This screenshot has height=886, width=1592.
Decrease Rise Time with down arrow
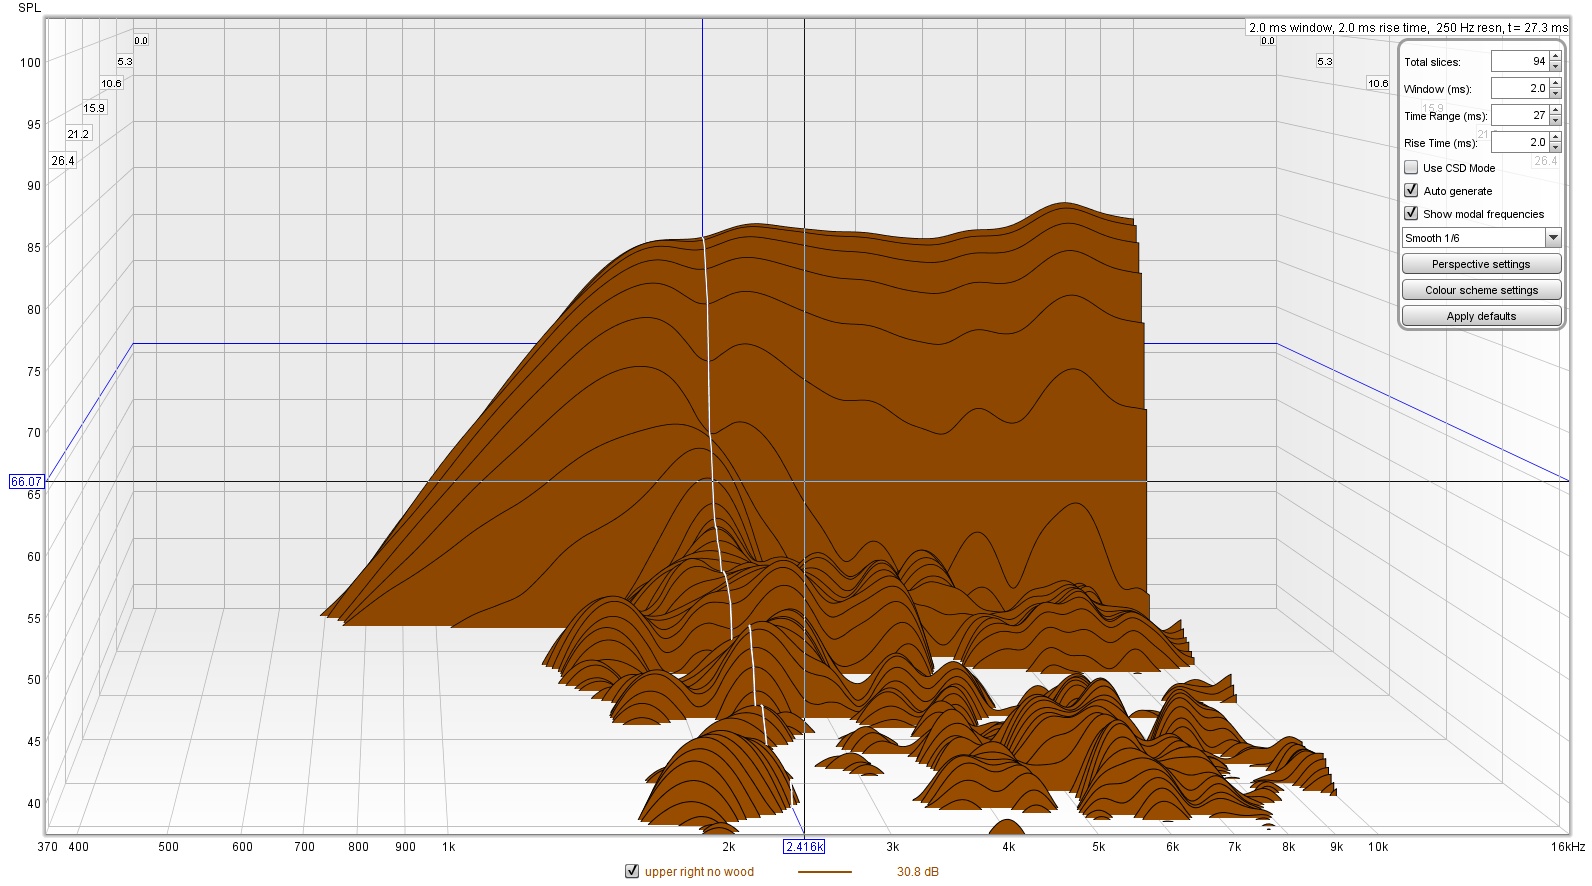coord(1555,148)
